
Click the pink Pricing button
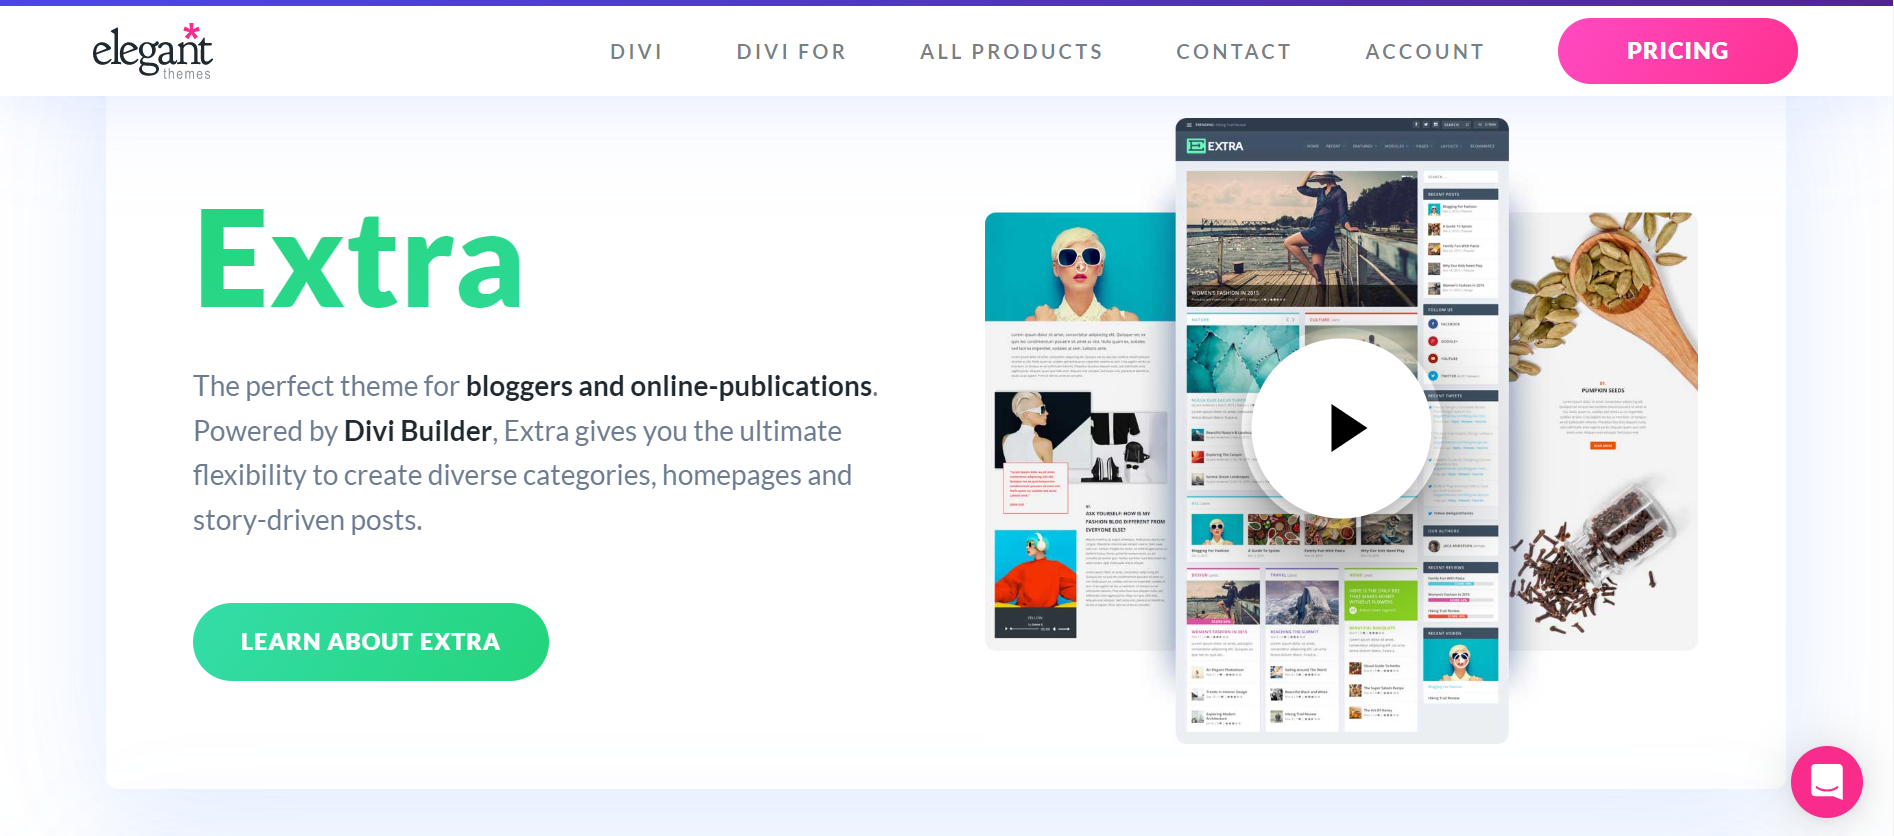click(1677, 51)
